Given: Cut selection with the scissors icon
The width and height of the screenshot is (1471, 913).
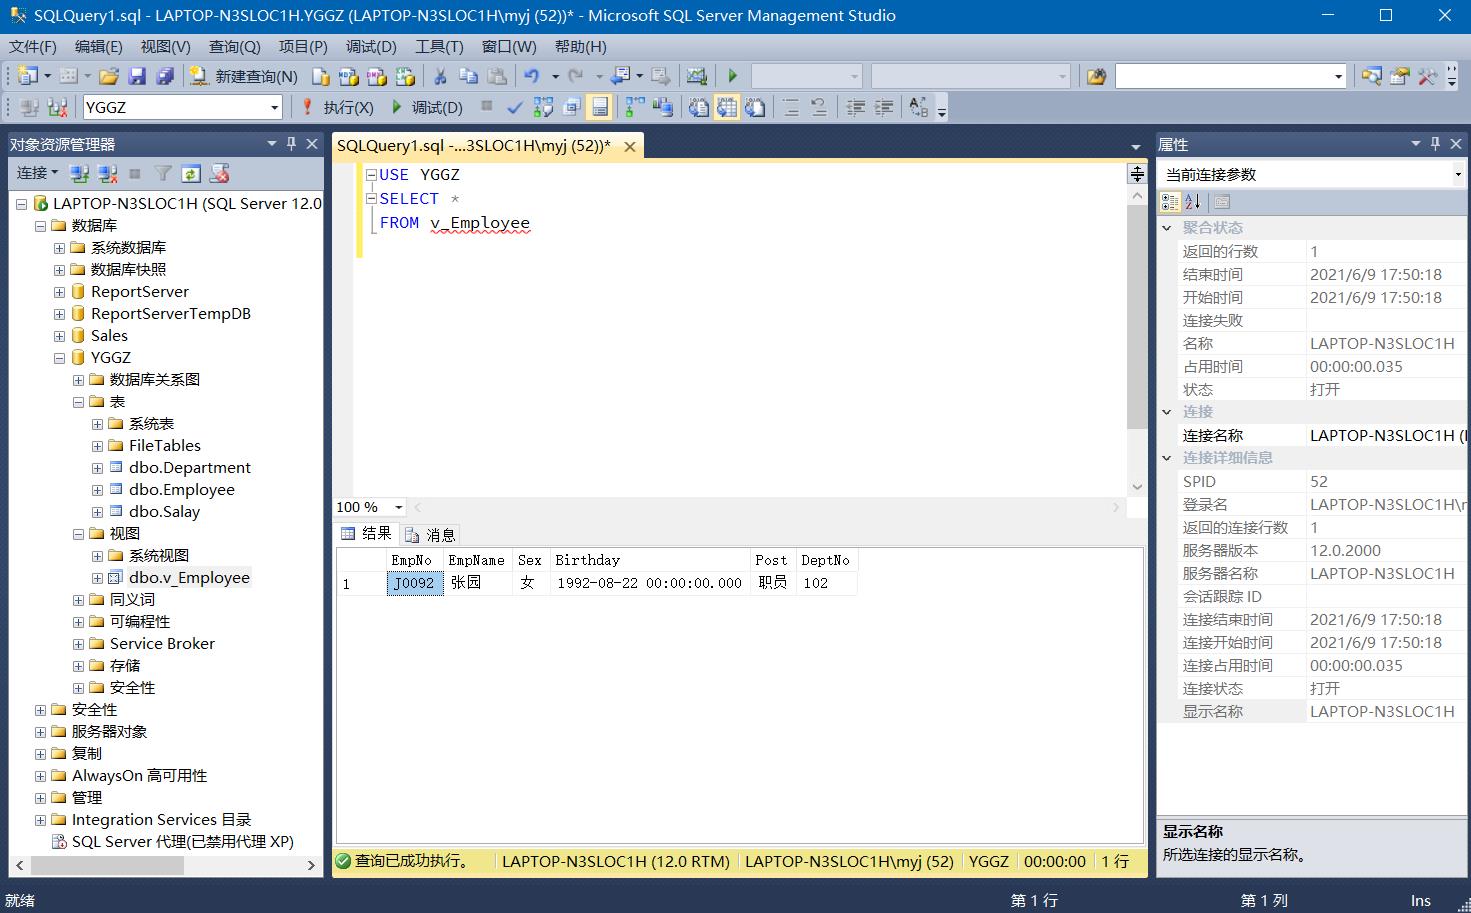Looking at the screenshot, I should point(440,76).
